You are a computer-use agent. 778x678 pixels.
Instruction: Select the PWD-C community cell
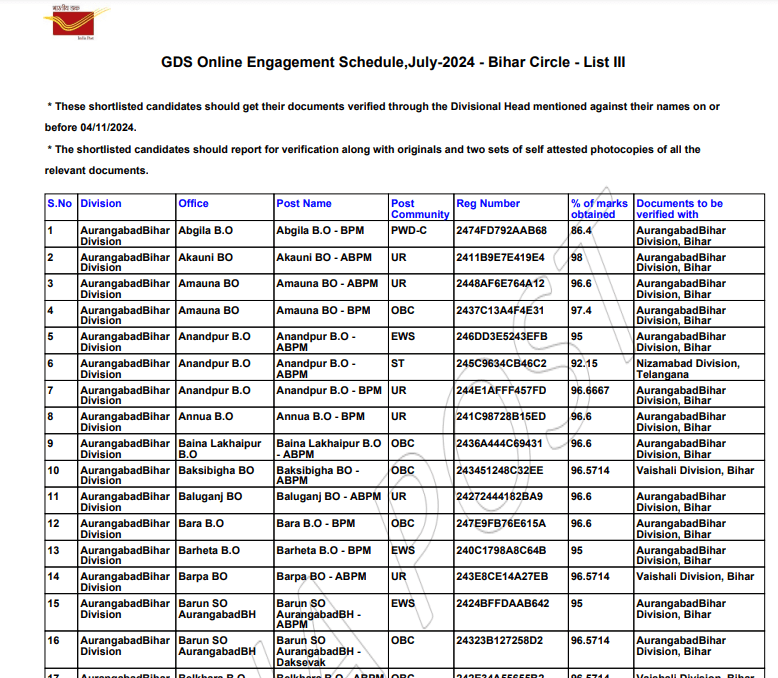click(x=408, y=230)
